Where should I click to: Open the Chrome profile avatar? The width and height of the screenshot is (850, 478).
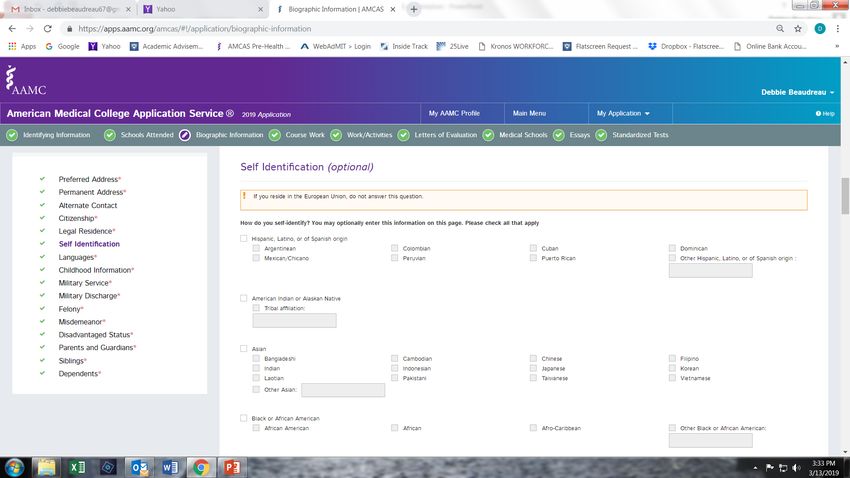pyautogui.click(x=820, y=29)
